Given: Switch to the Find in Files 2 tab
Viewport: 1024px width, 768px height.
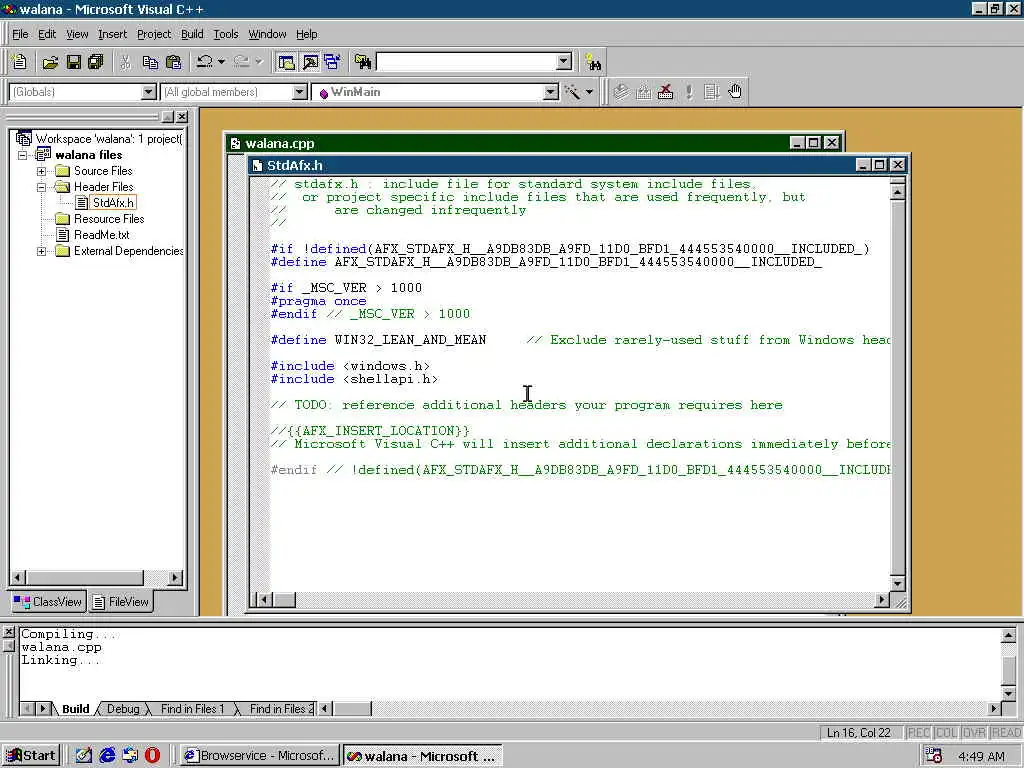Looking at the screenshot, I should [281, 709].
